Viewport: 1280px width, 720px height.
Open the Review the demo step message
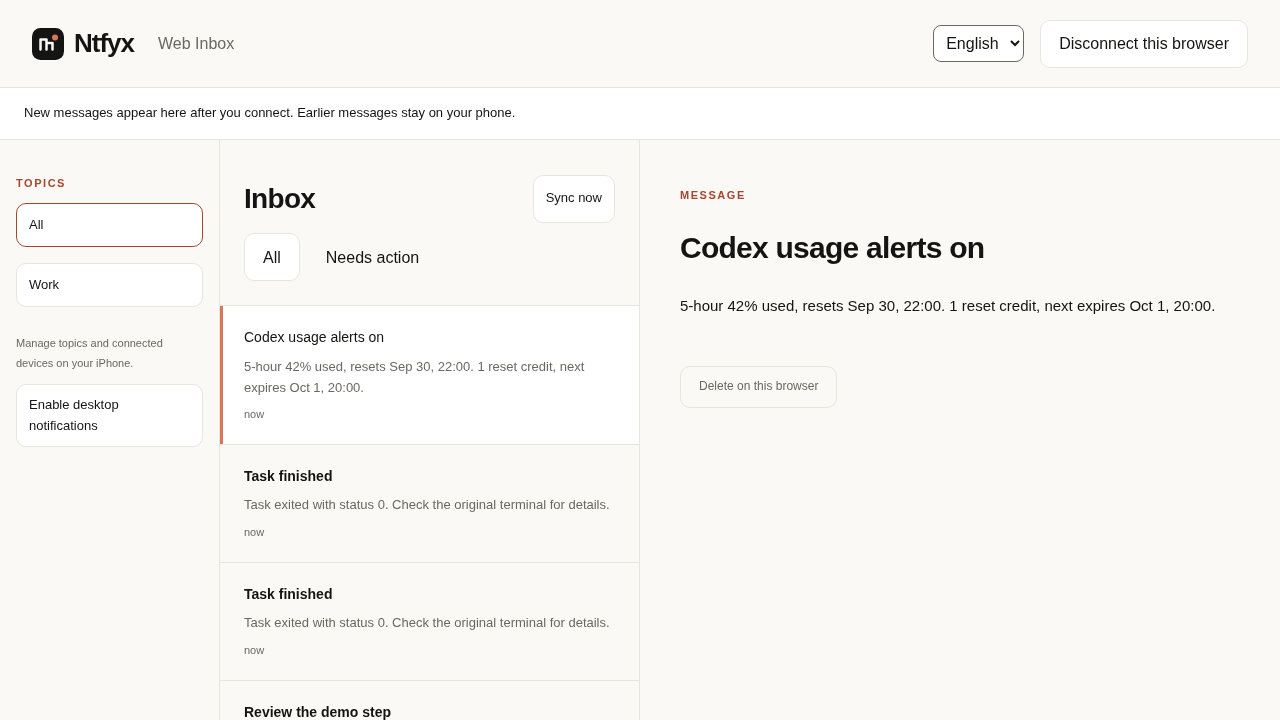click(430, 702)
